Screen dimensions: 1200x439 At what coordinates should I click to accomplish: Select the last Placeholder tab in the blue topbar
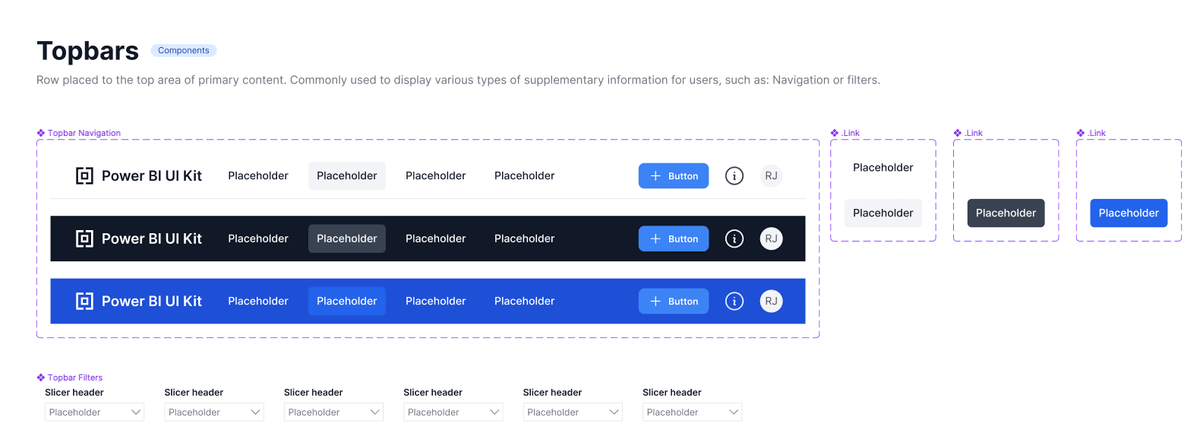click(x=524, y=301)
